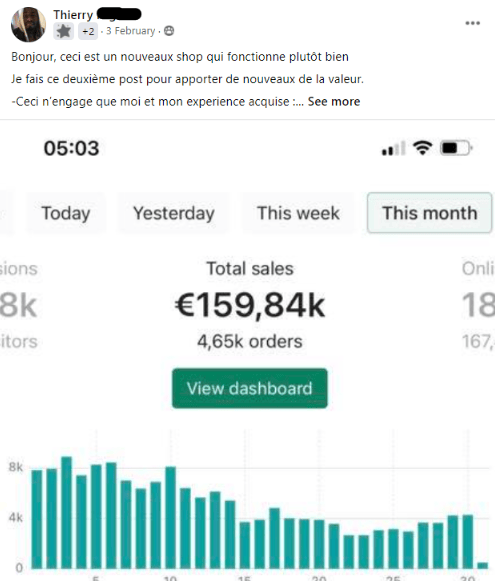Click the tallest bar in sales chart

coord(67,512)
